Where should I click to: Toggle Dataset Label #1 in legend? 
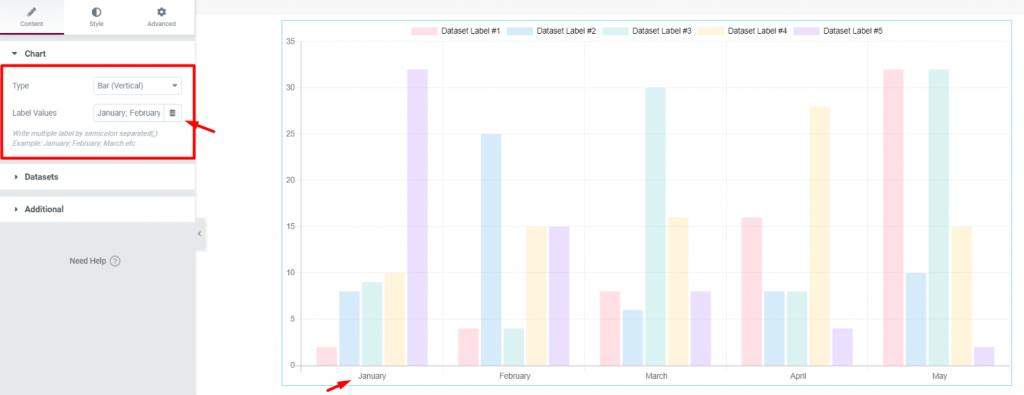[456, 31]
